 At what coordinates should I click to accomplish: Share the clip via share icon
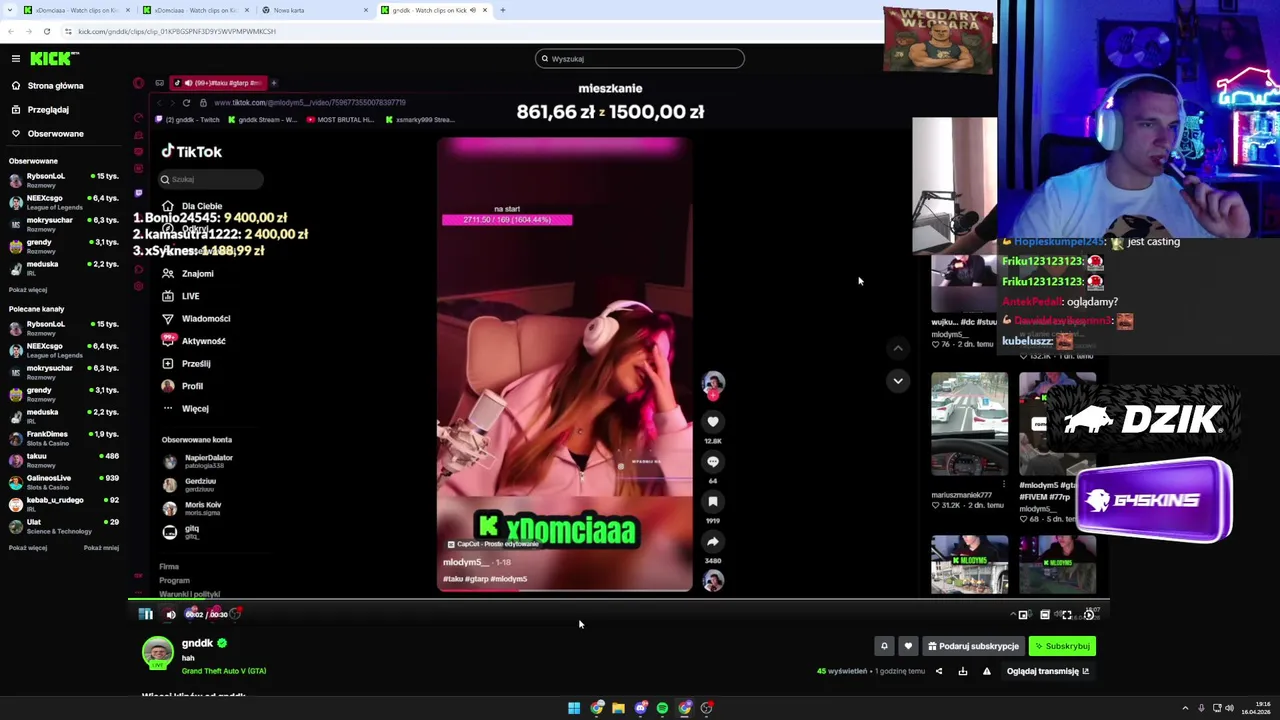point(939,671)
